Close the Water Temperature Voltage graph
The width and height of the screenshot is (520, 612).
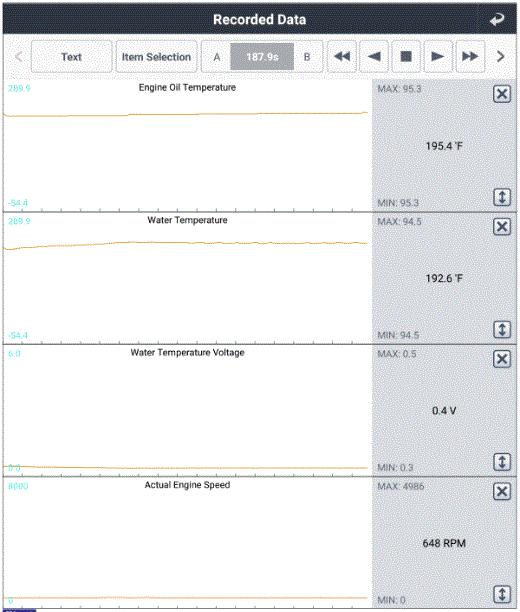[x=502, y=359]
